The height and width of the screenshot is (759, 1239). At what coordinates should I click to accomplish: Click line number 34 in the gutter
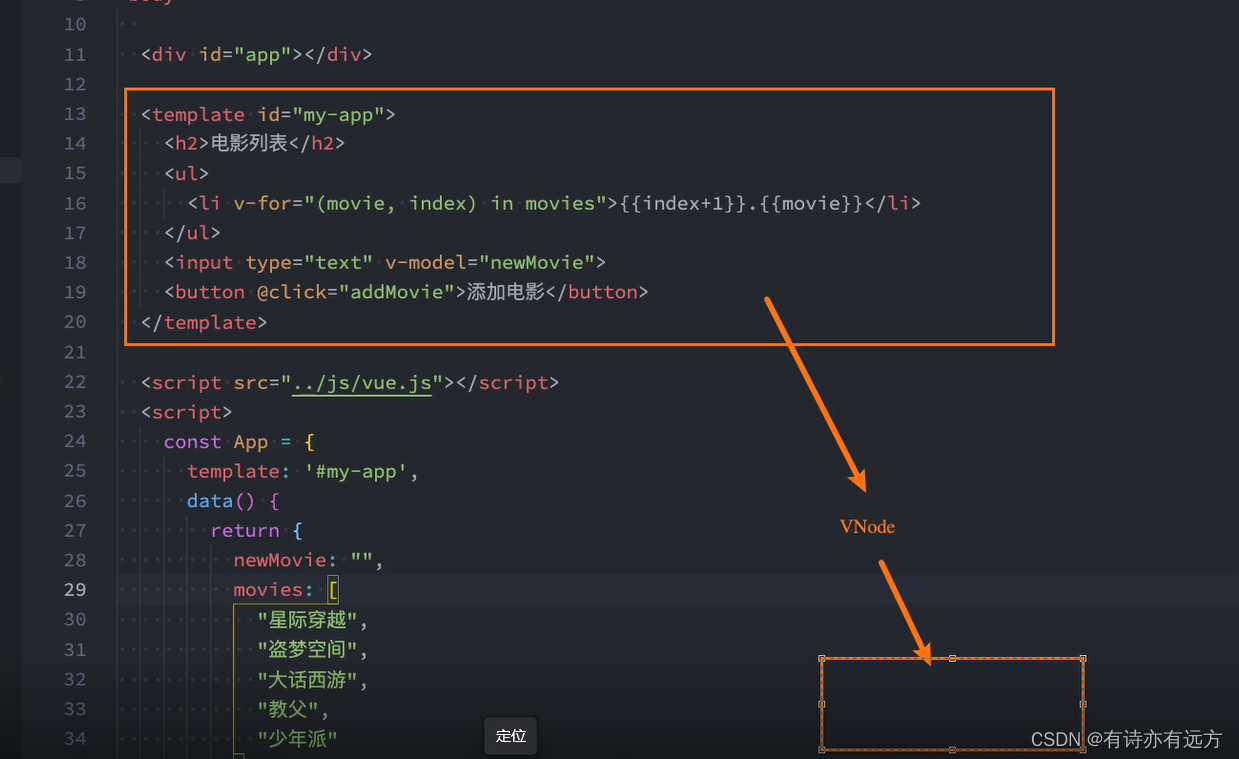(75, 739)
